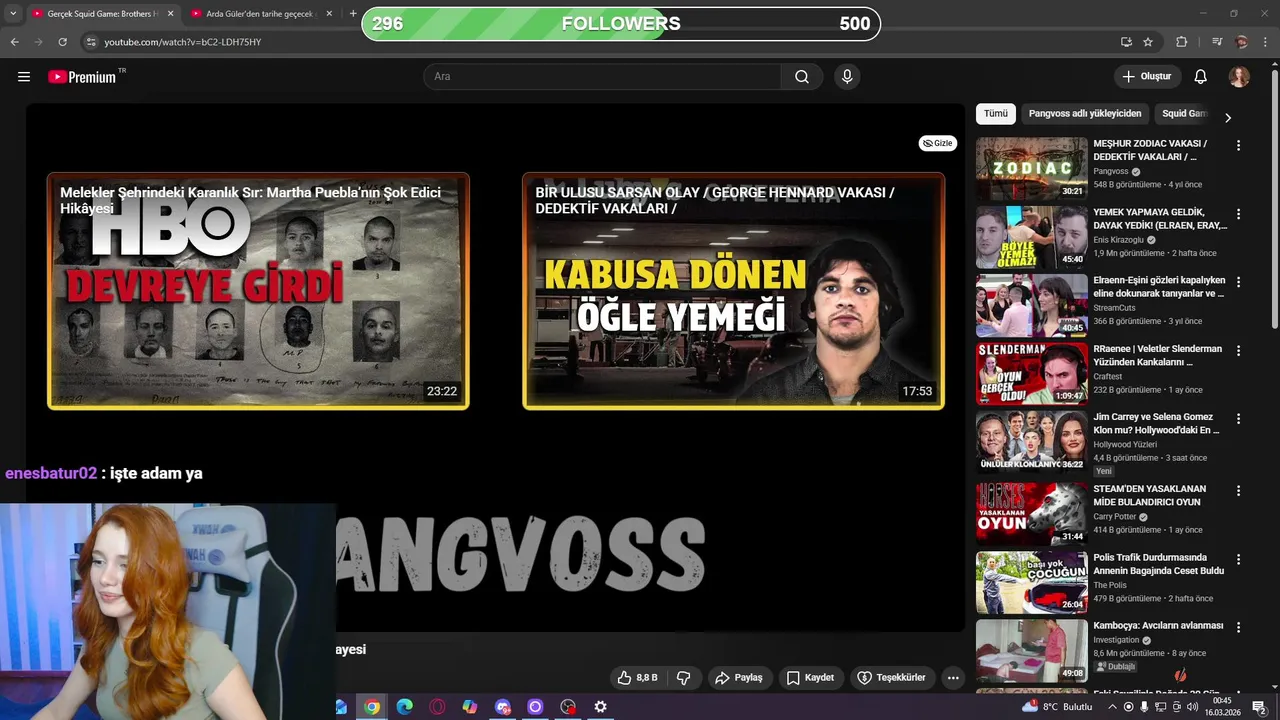Open options for Polis Trafik Durdurmasında video
Image resolution: width=1280 pixels, height=720 pixels.
(x=1238, y=559)
